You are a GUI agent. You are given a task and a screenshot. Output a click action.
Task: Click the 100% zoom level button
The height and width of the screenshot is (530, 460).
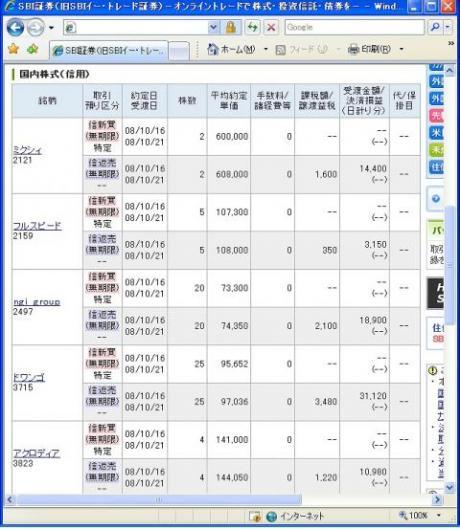413,515
